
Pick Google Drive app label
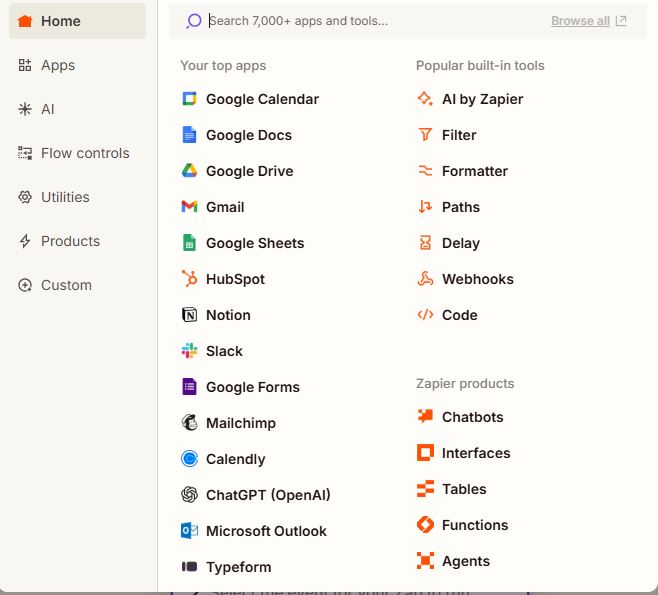click(x=250, y=171)
